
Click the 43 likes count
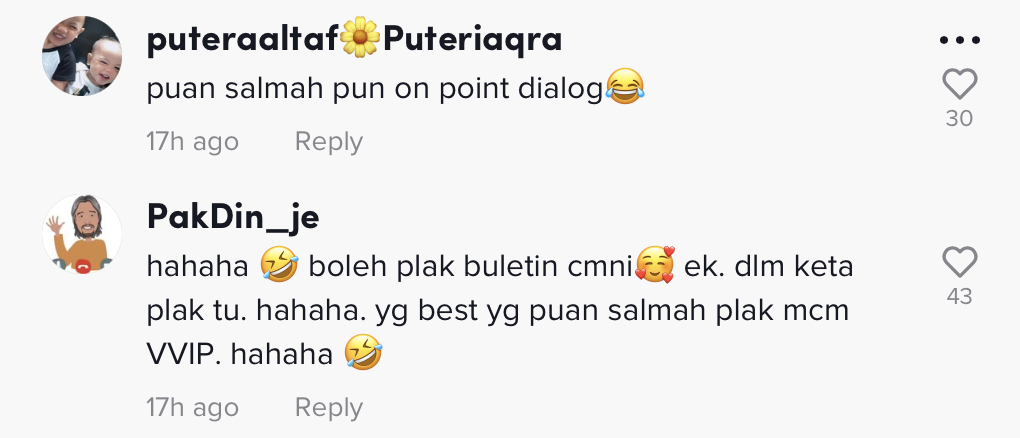960,296
